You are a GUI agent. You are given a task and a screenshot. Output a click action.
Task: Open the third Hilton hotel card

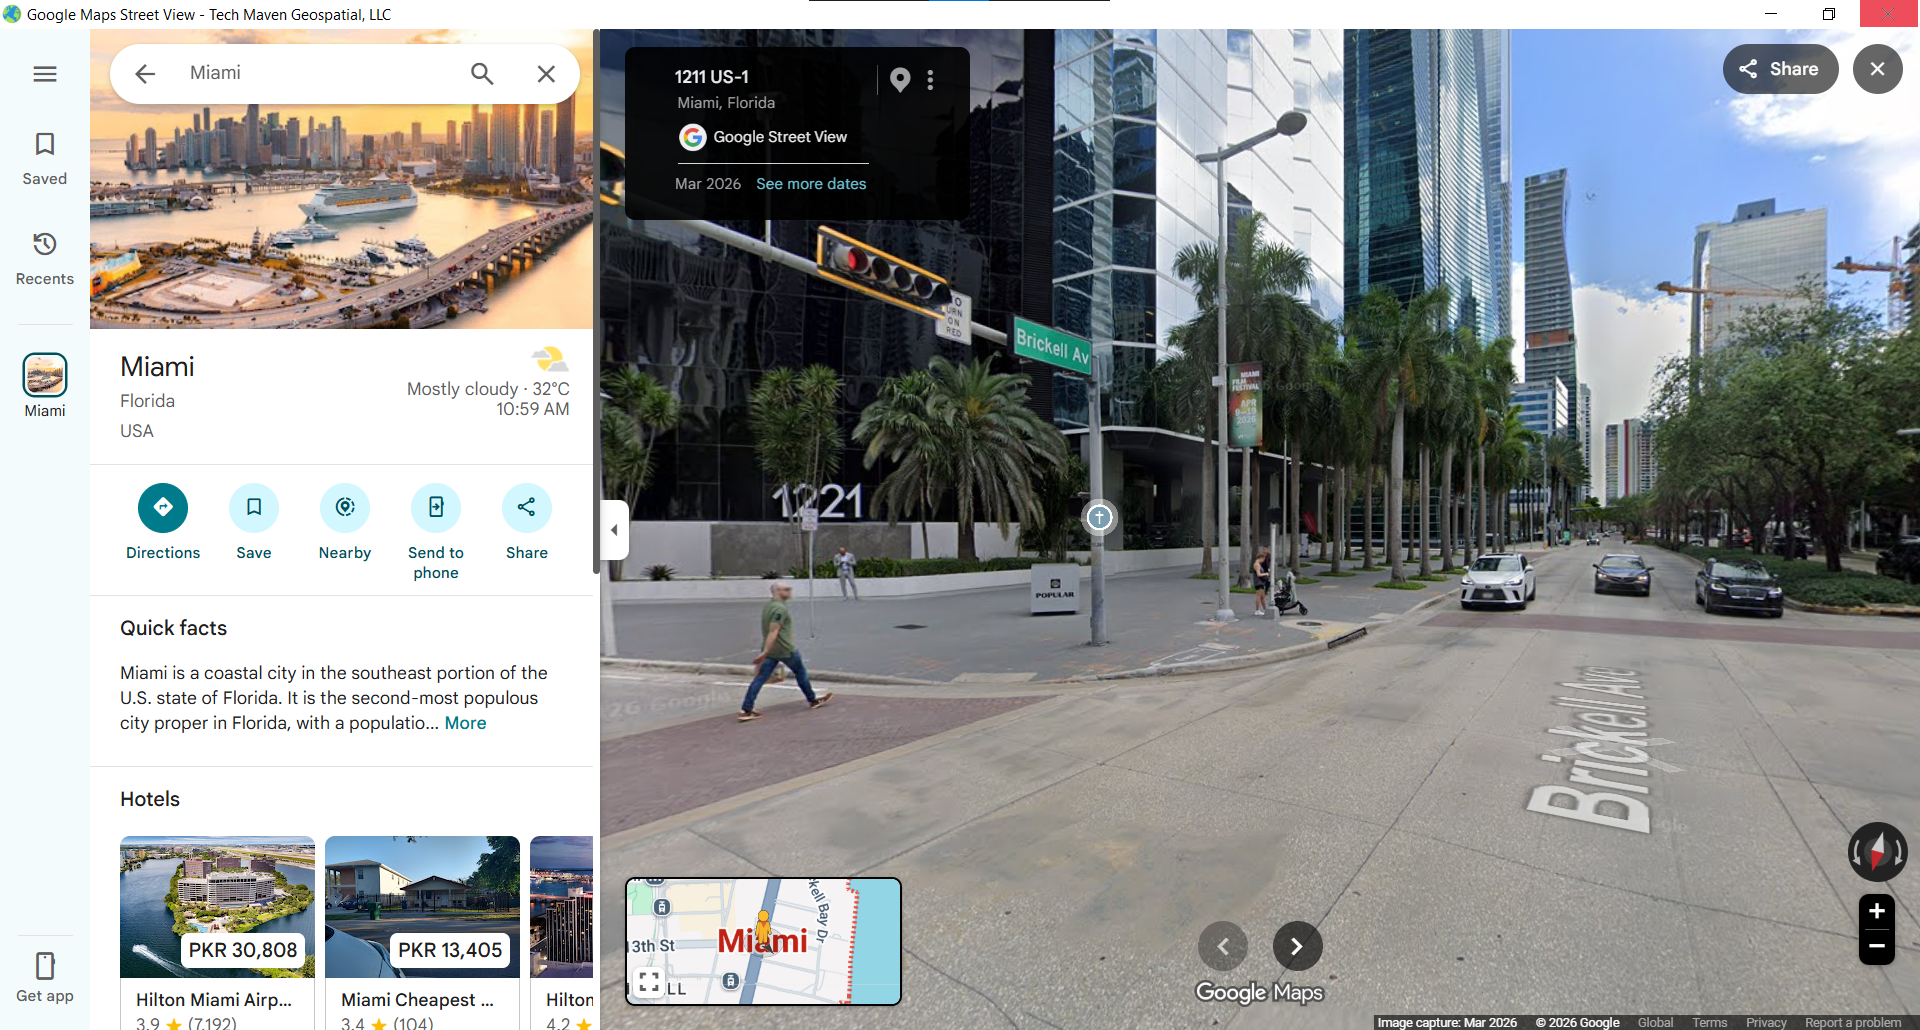click(x=562, y=932)
